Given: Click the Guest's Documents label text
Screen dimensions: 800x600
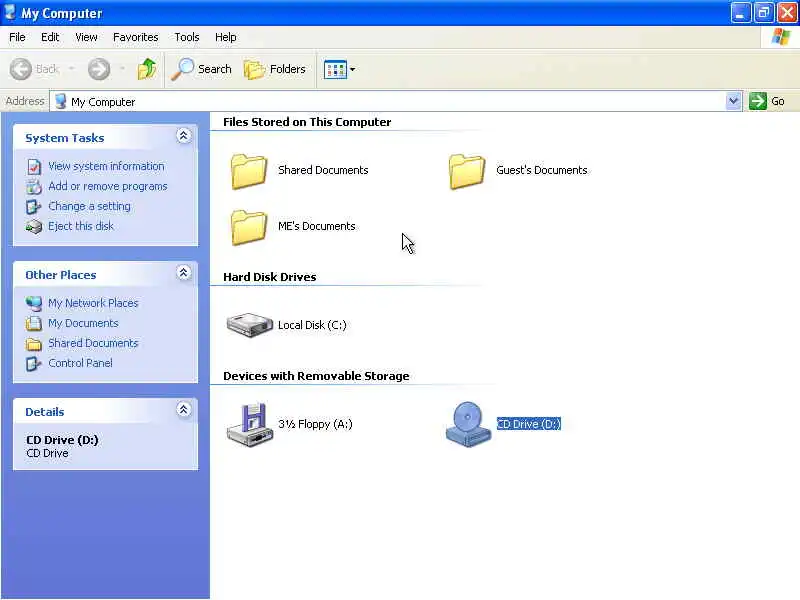Looking at the screenshot, I should (x=542, y=170).
